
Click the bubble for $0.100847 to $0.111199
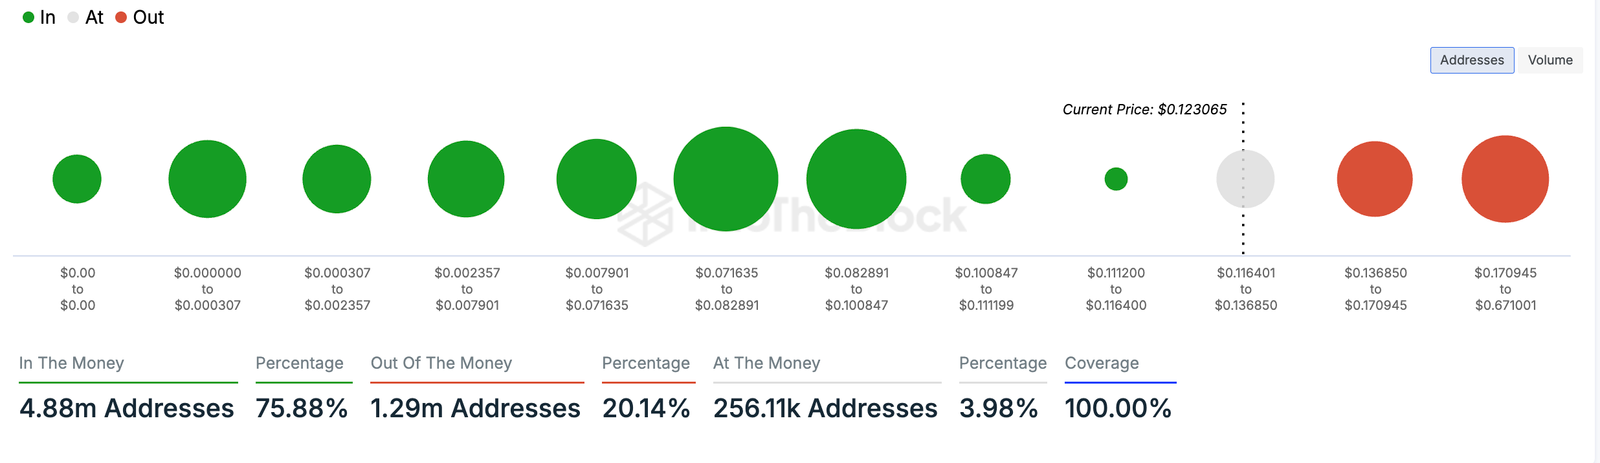(986, 179)
